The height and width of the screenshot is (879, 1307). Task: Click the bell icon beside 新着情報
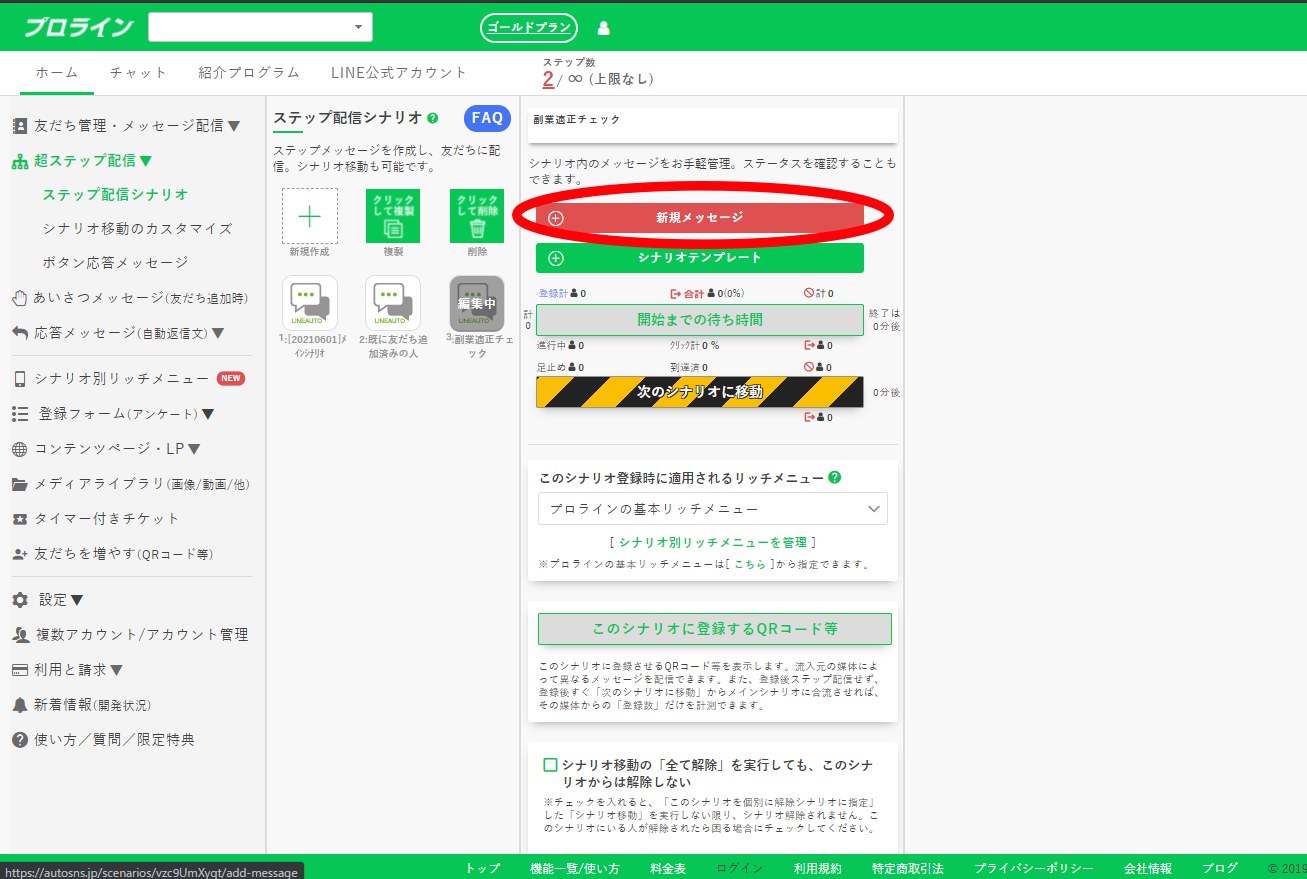click(x=20, y=705)
